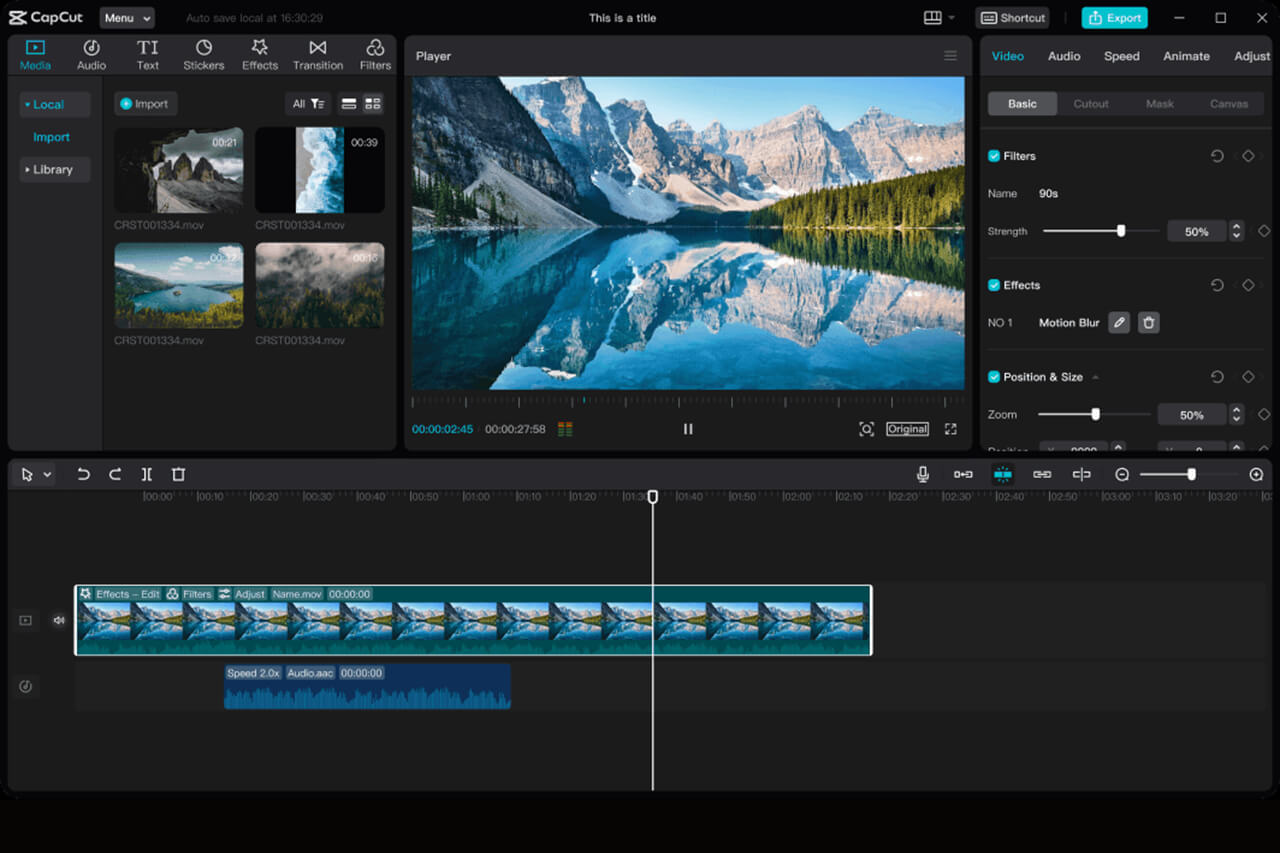1280x853 pixels.
Task: Open the Media panel
Action: 35,55
